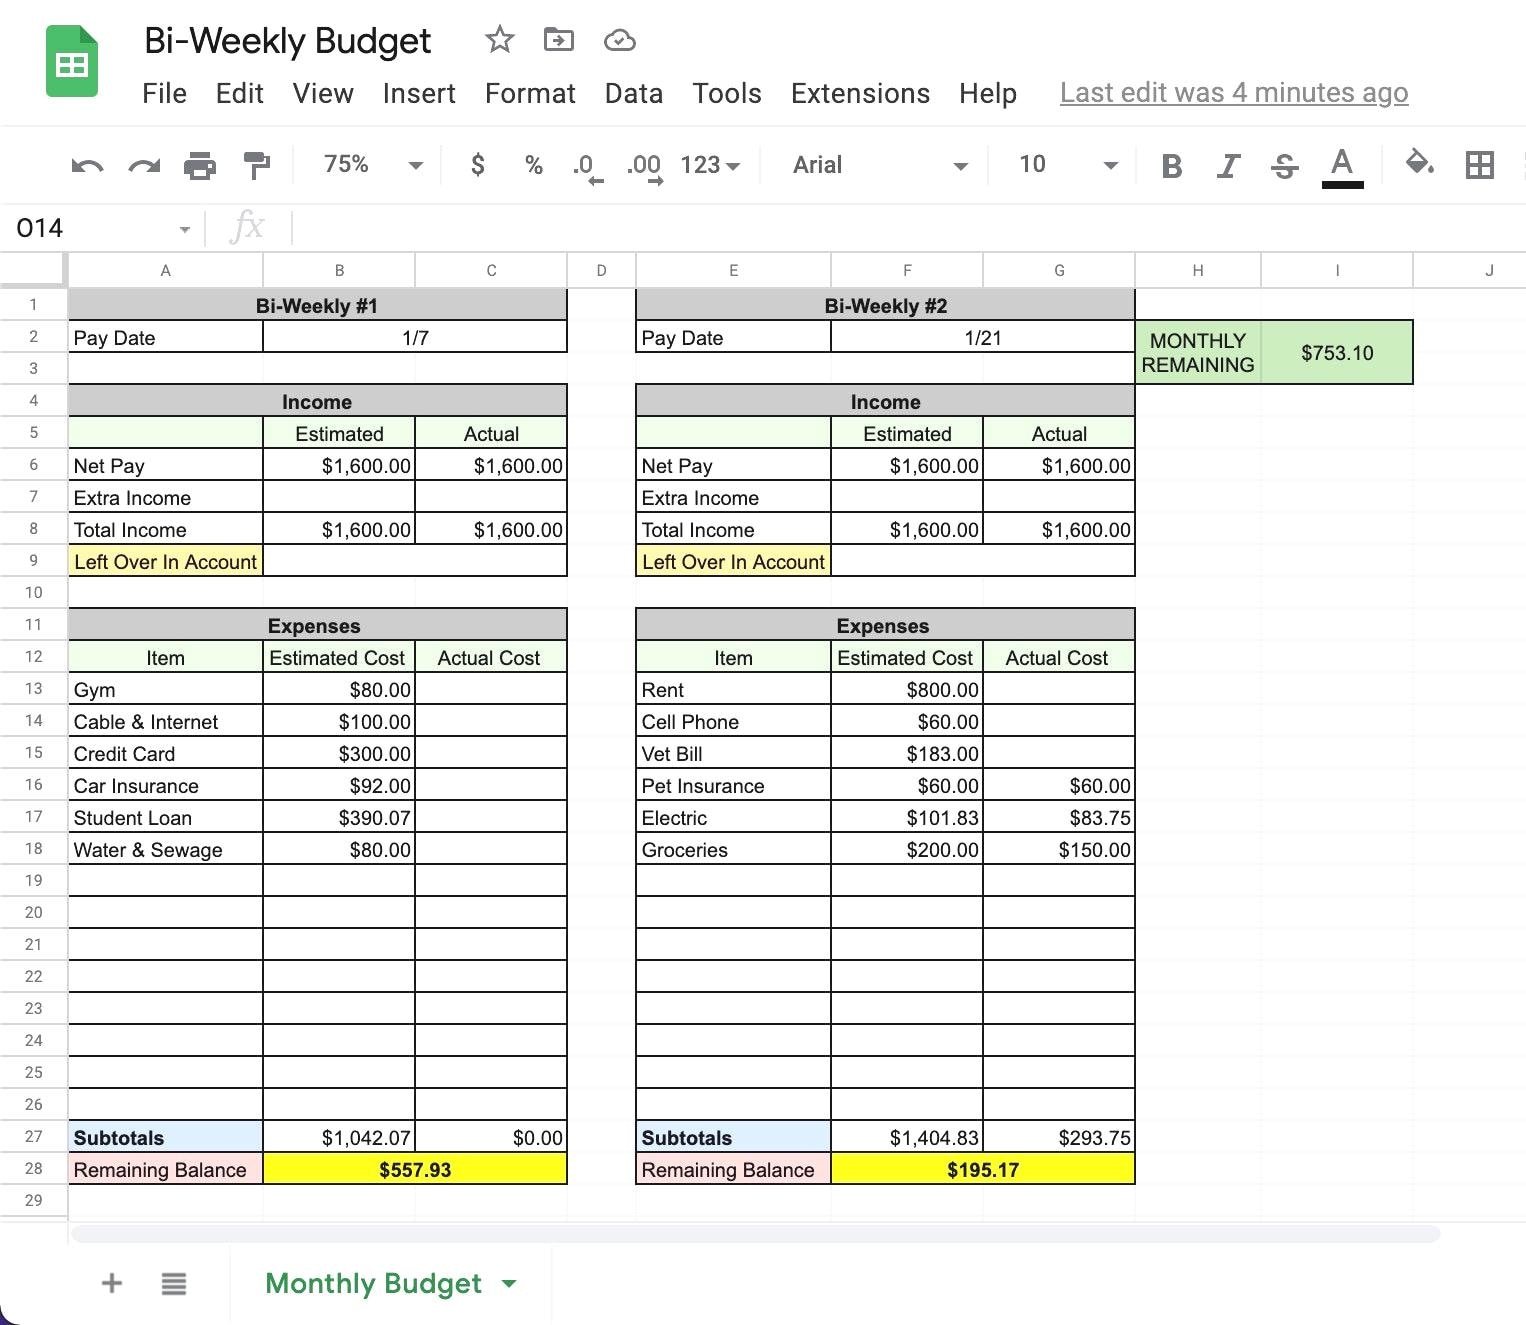Apply currency format with the $ icon

click(x=478, y=165)
